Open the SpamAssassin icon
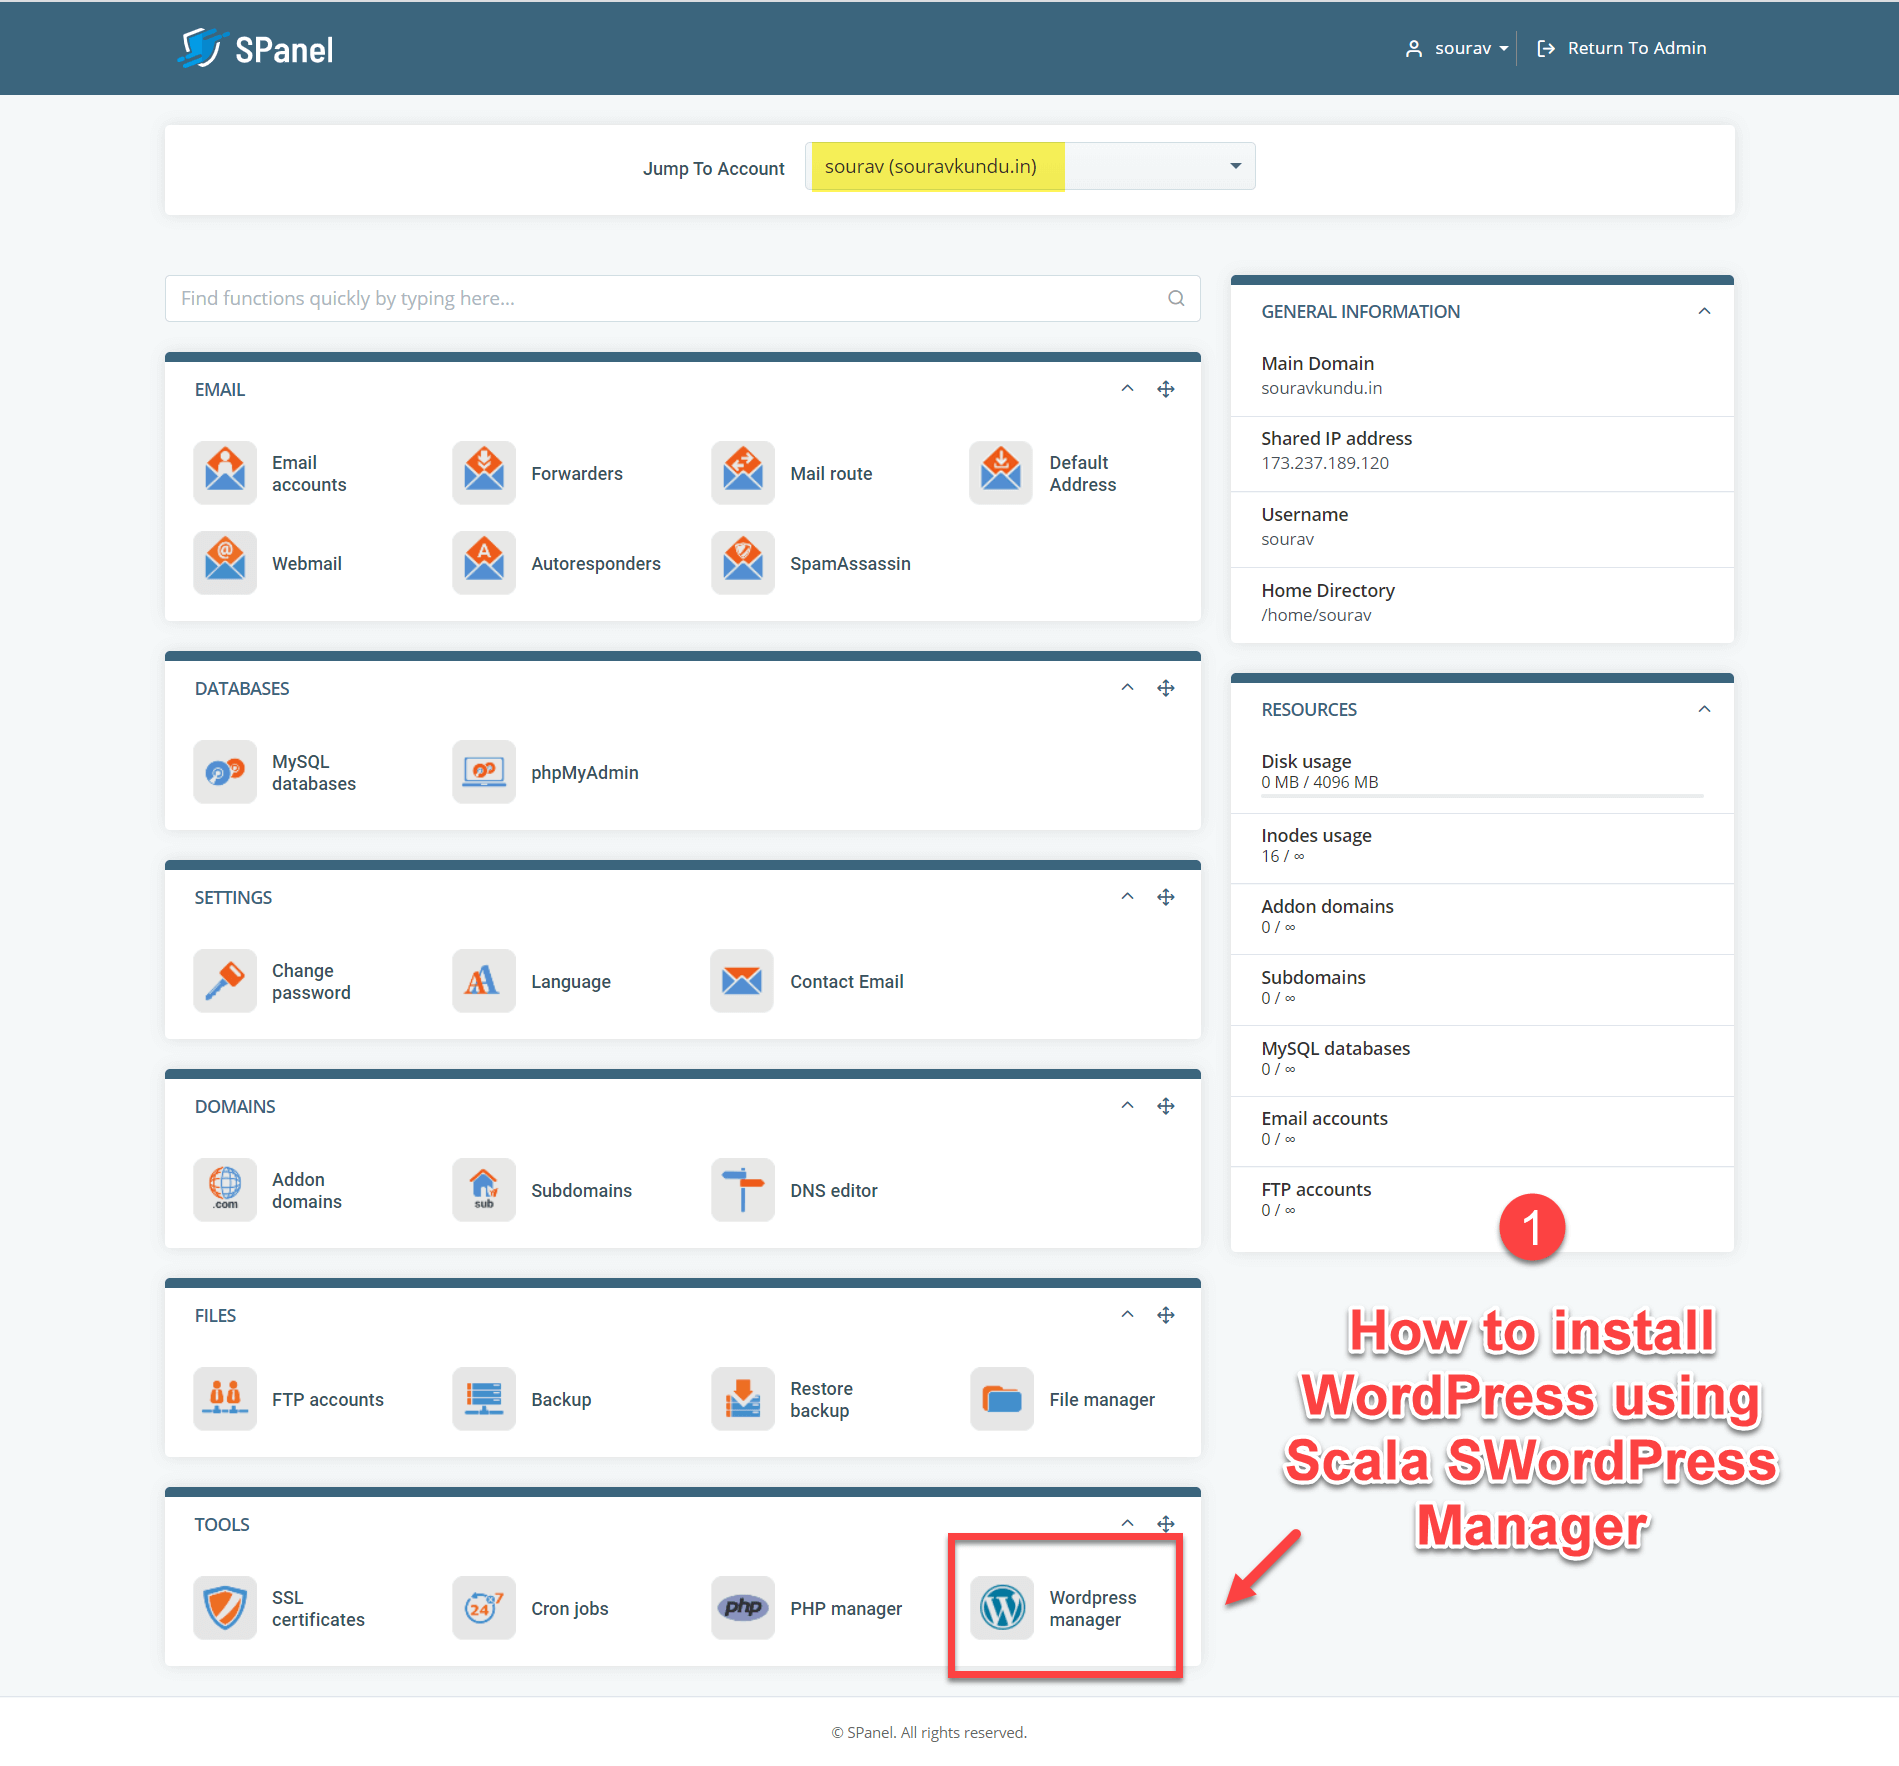1899x1766 pixels. (743, 563)
